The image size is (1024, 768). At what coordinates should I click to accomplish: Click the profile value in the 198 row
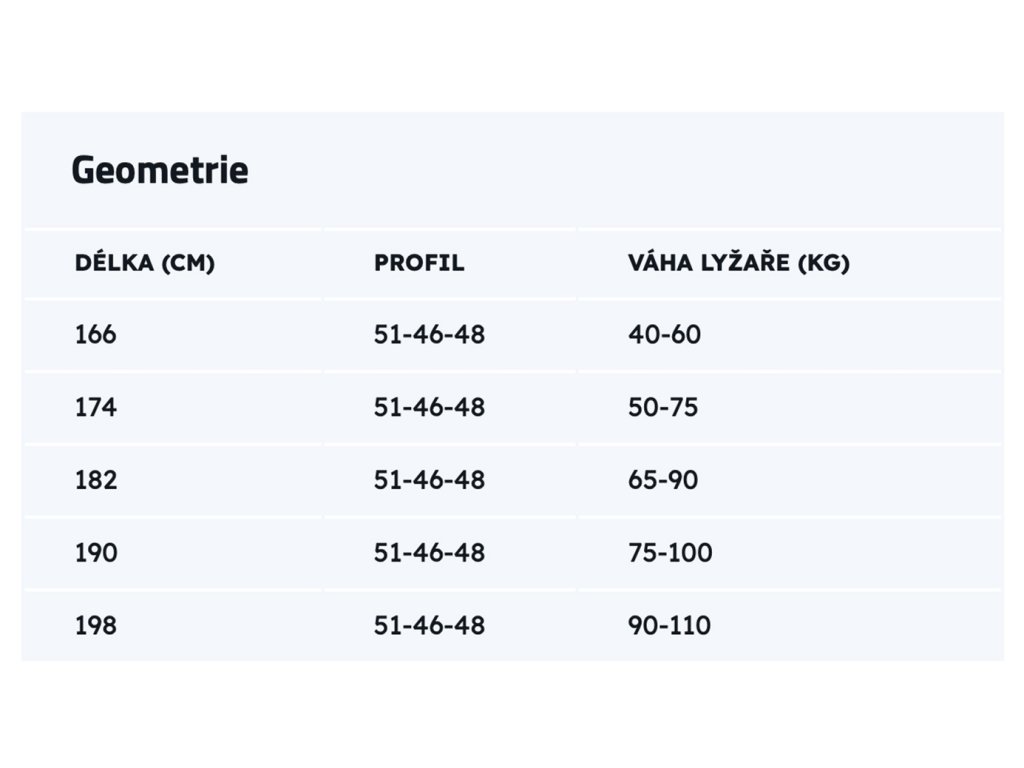(x=429, y=626)
